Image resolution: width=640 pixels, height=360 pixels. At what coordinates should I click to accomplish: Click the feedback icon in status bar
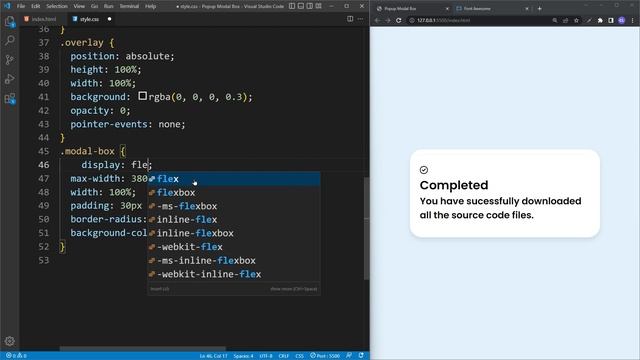[349, 356]
